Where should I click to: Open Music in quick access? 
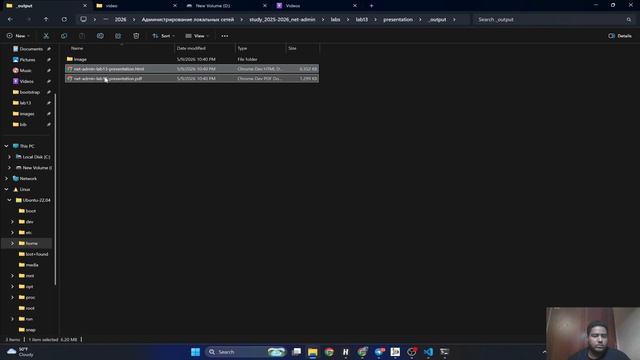[x=25, y=71]
